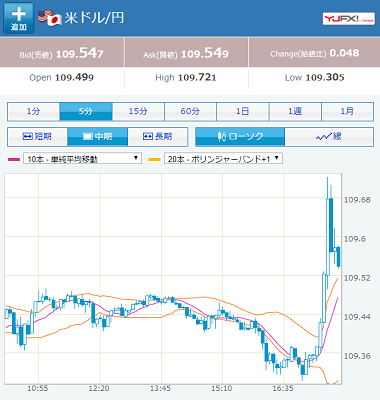This screenshot has height=400, width=380.
Task: Switch to 線 line chart
Action: (x=329, y=137)
